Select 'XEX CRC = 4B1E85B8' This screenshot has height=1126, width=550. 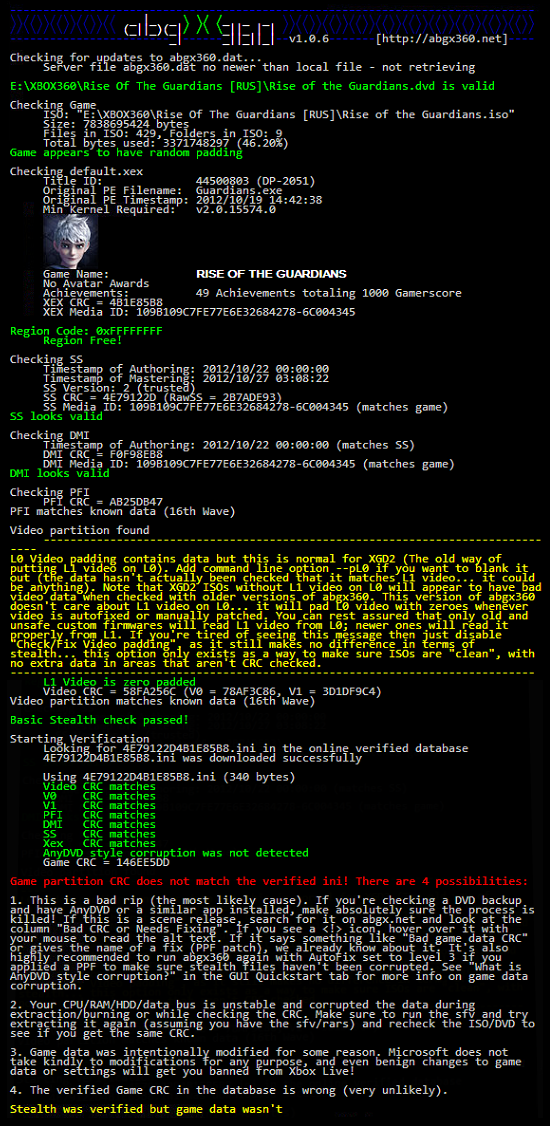[103, 302]
